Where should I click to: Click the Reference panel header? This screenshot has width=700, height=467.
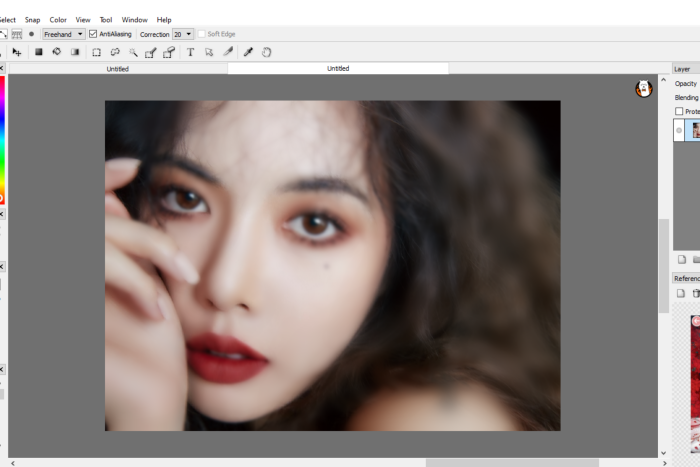(686, 278)
